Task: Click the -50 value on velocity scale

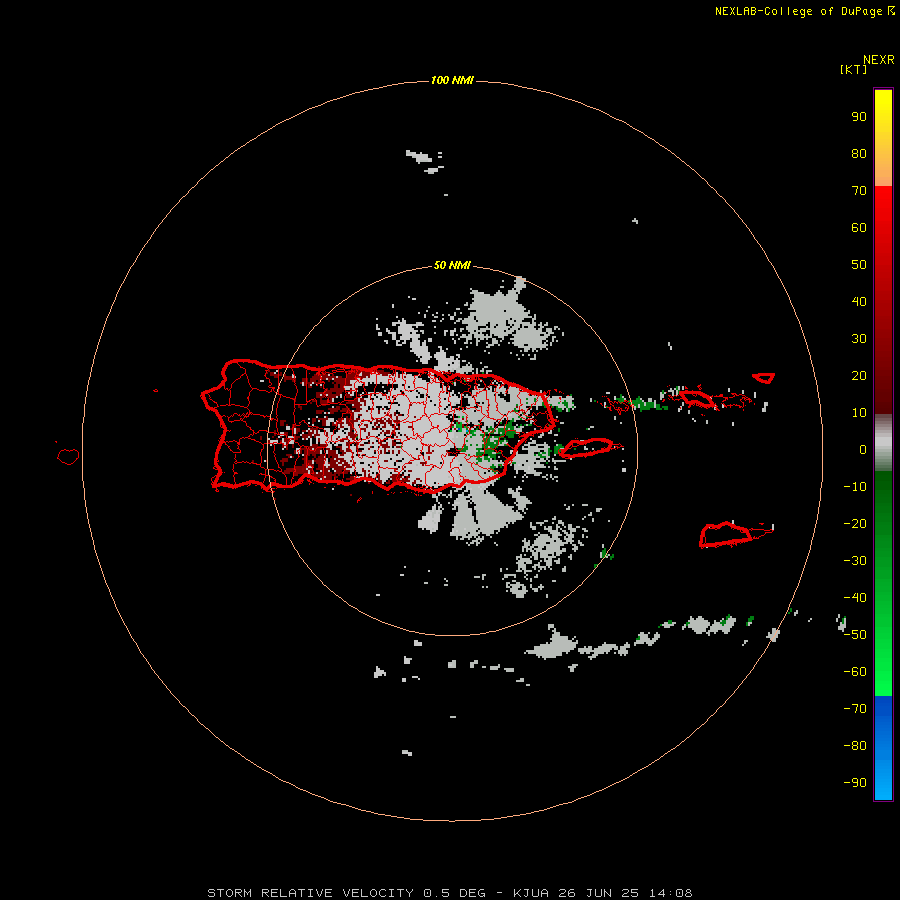Action: click(x=855, y=635)
